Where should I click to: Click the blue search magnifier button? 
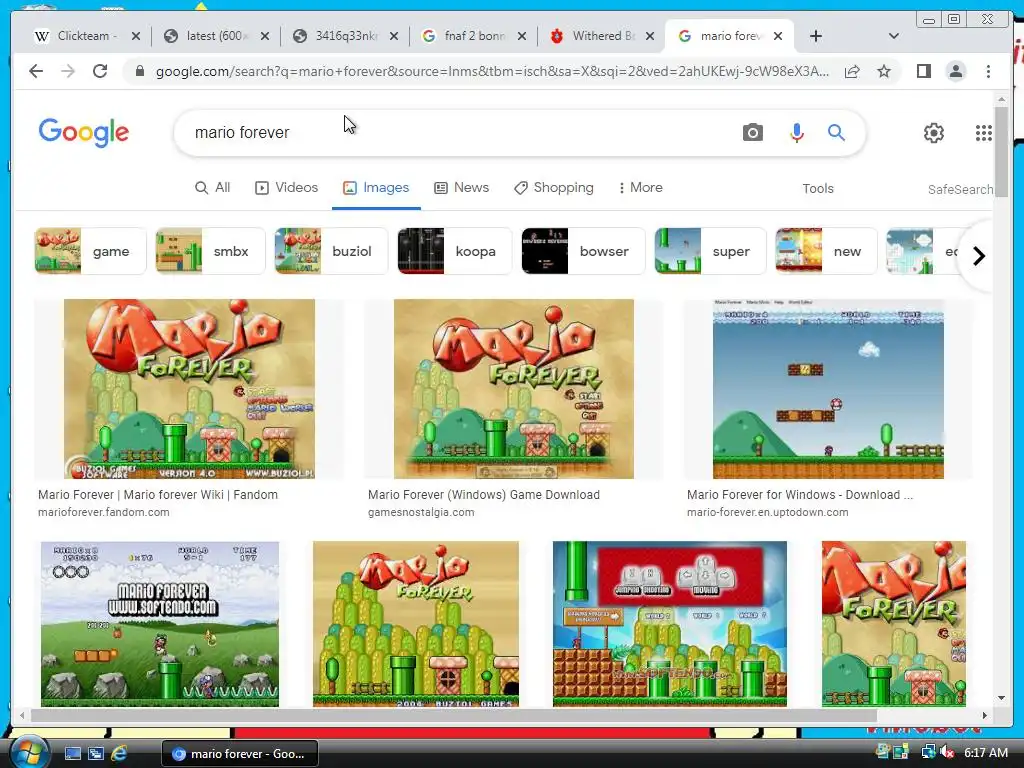tap(837, 133)
